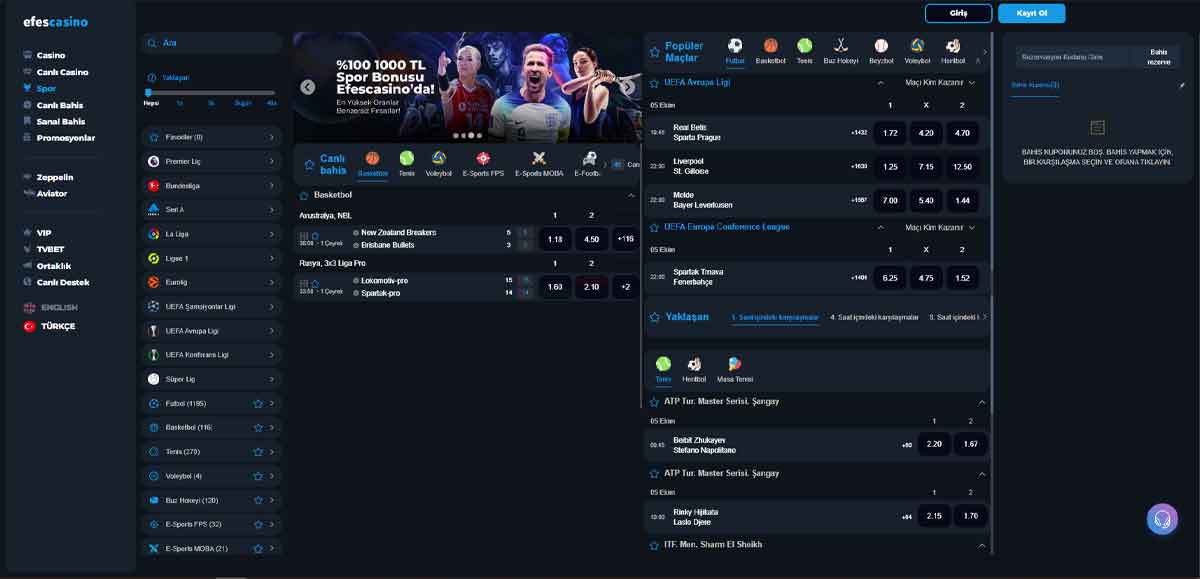1200x579 pixels.
Task: Show the next banner slide
Action: (628, 87)
